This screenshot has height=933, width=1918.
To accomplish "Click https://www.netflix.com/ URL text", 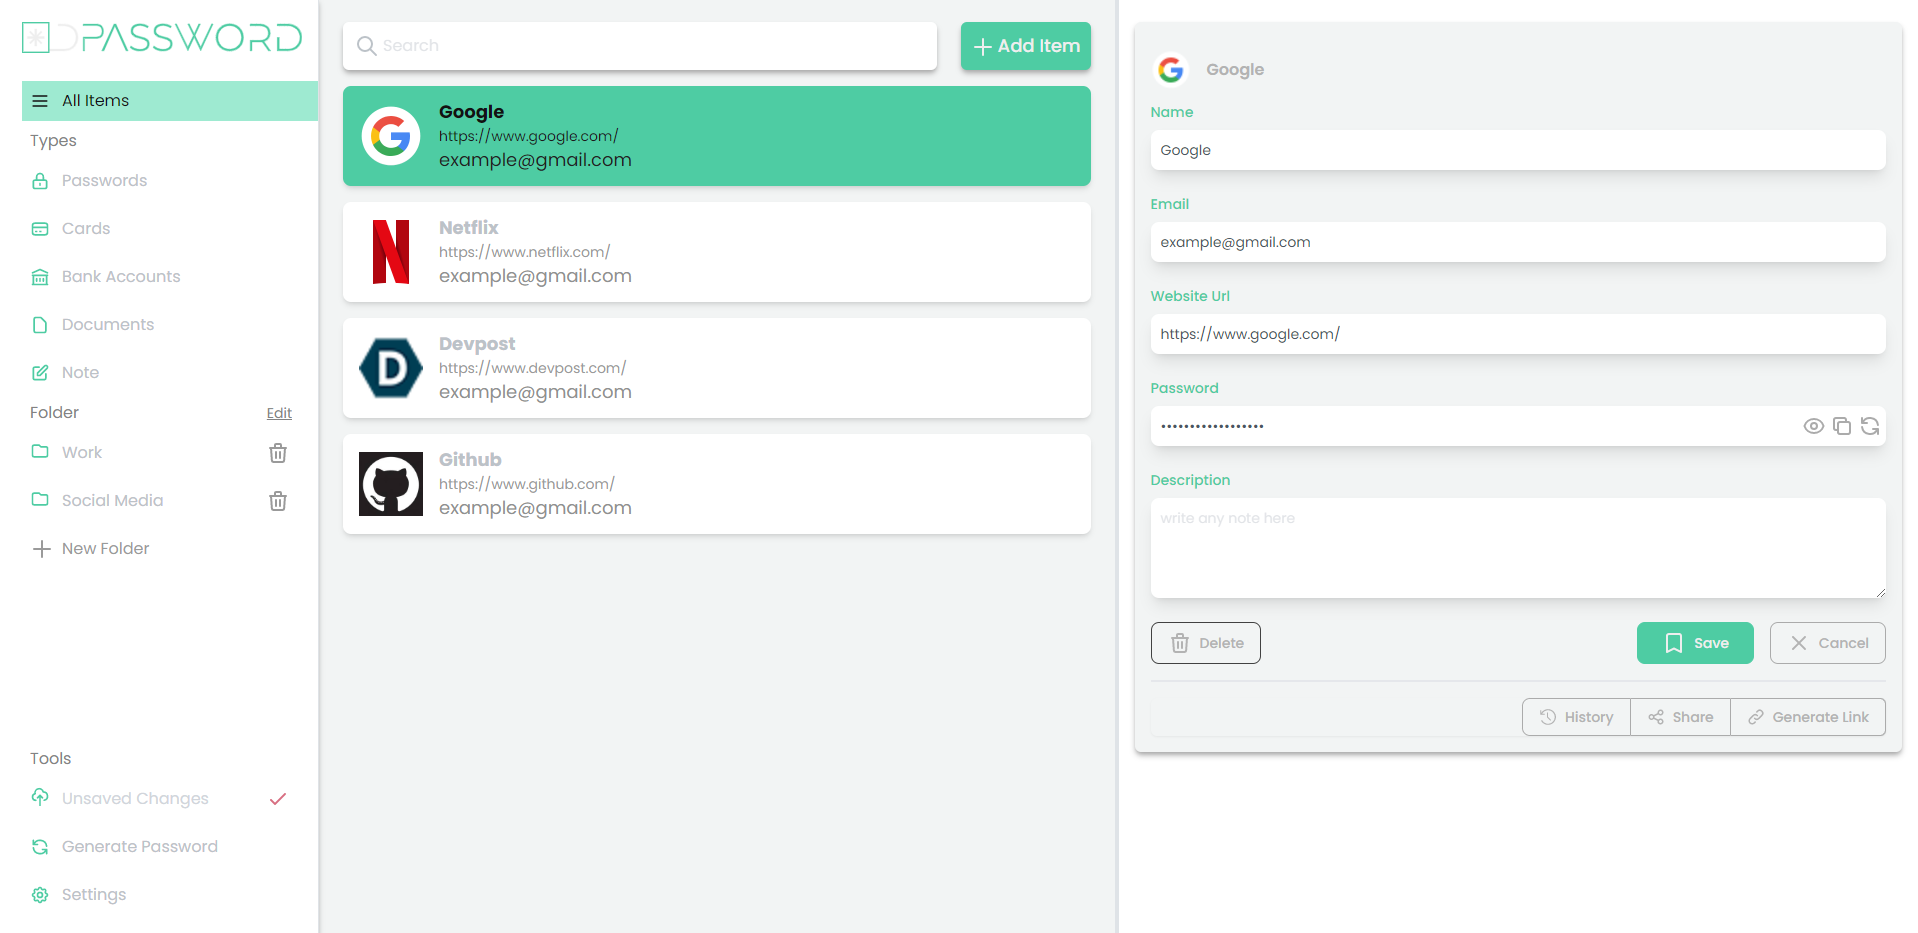I will point(524,252).
